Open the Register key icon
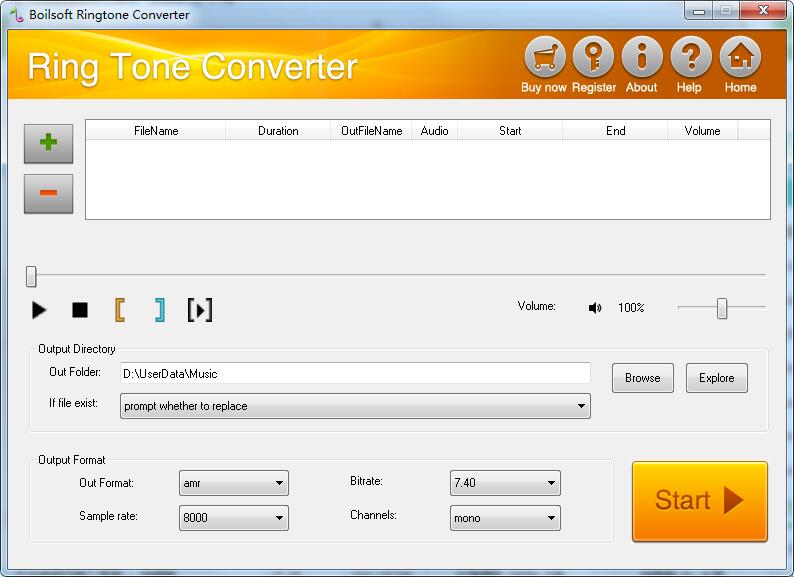This screenshot has height=577, width=794. click(593, 57)
